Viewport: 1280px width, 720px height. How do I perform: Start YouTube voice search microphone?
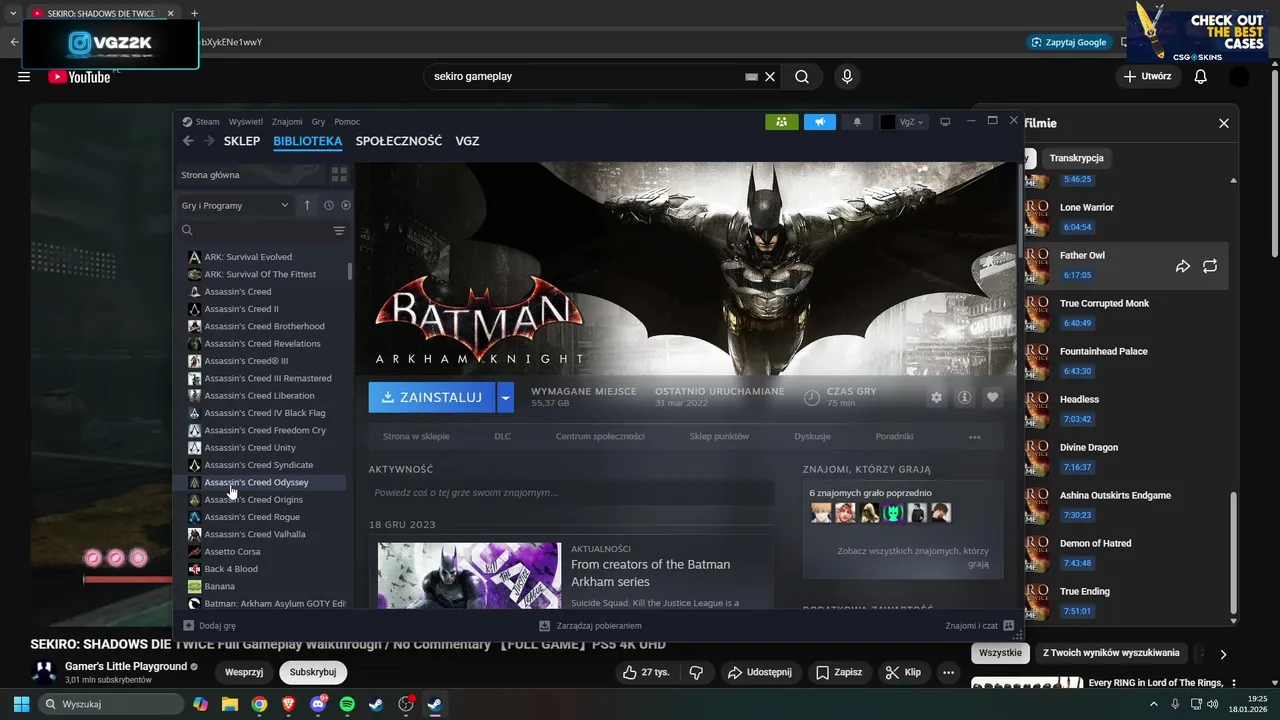[847, 76]
